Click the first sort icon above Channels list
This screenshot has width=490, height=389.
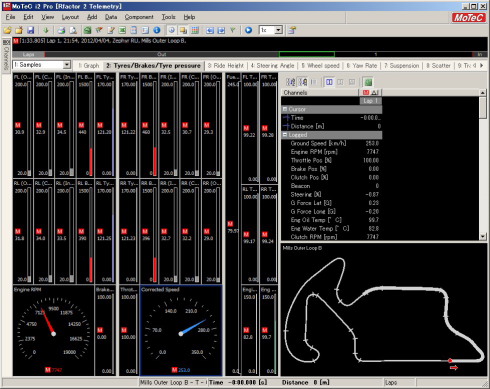point(291,82)
